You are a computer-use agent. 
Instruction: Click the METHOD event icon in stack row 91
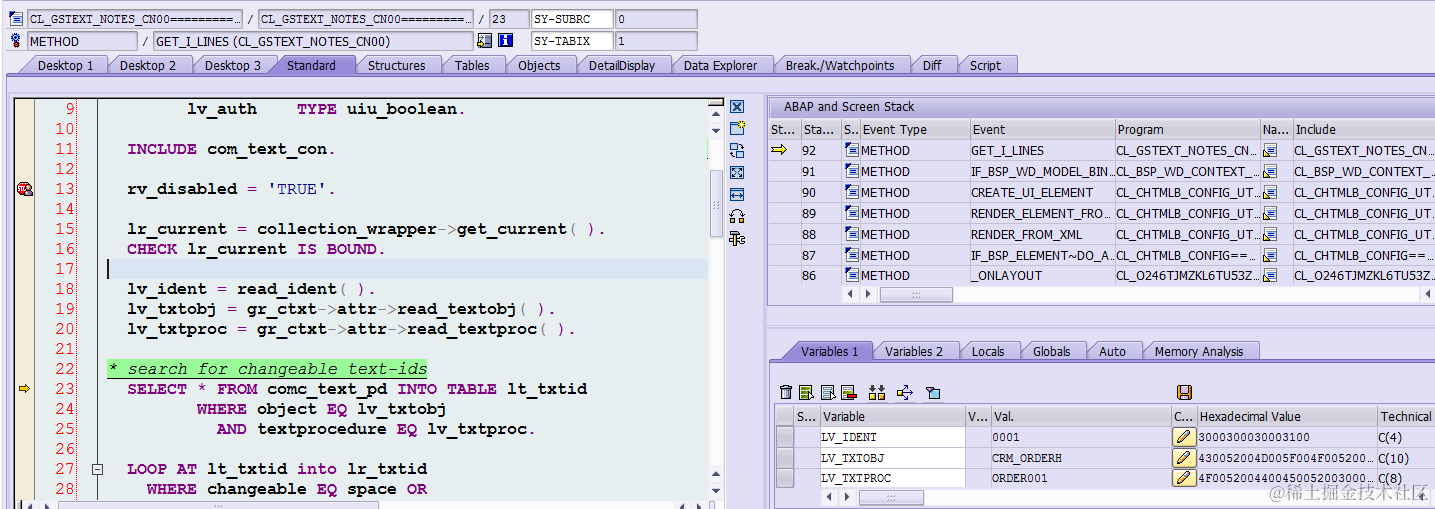(852, 171)
